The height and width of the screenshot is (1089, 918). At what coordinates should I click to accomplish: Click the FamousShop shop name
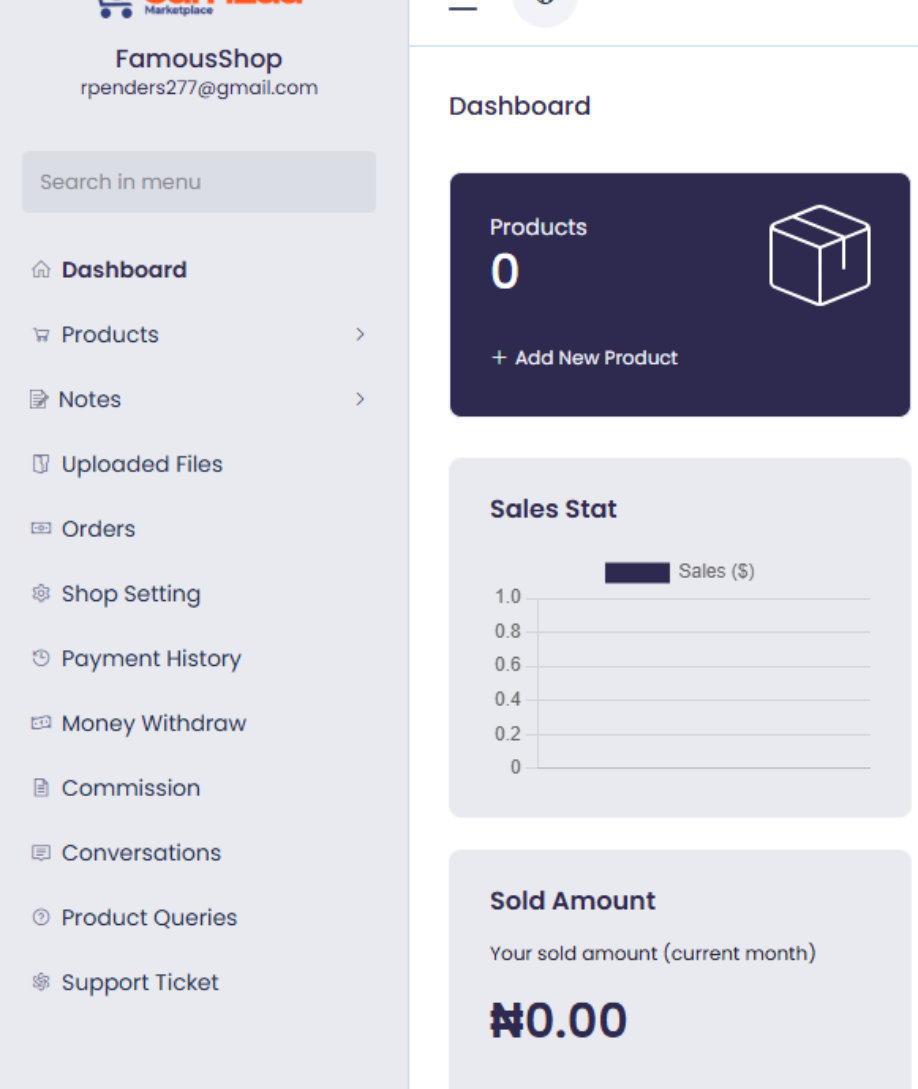(199, 59)
